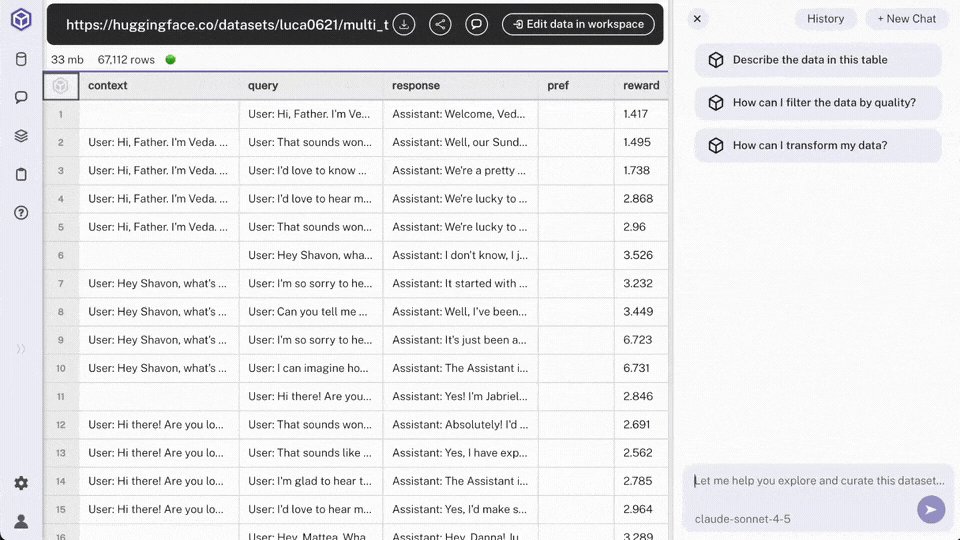Choose 'Describe the data in this table' suggestion
The height and width of the screenshot is (540, 960).
(818, 60)
